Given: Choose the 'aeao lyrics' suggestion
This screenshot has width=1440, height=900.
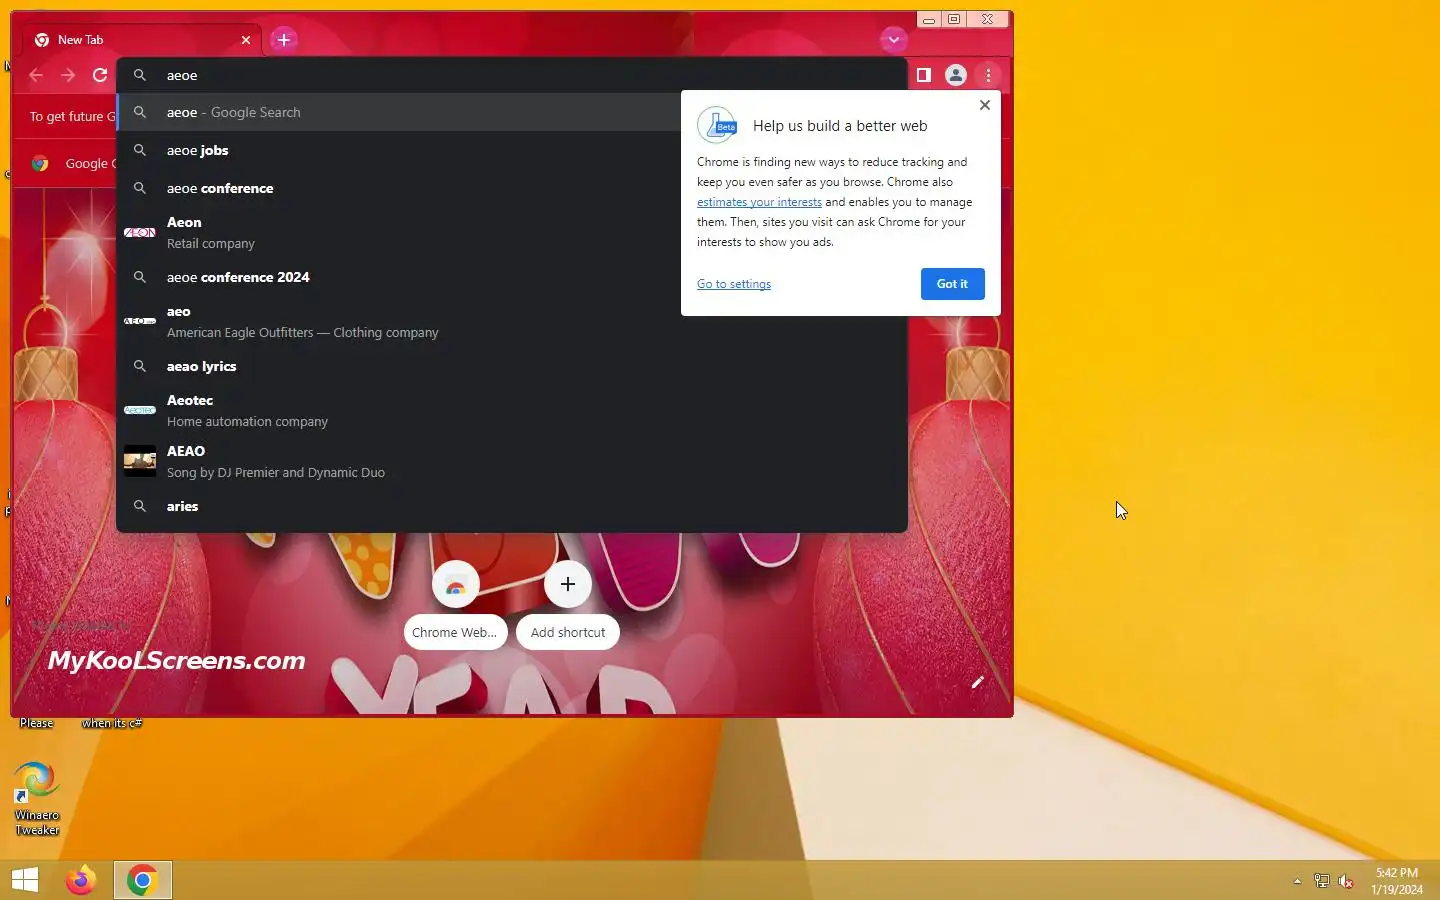Looking at the screenshot, I should tap(512, 366).
